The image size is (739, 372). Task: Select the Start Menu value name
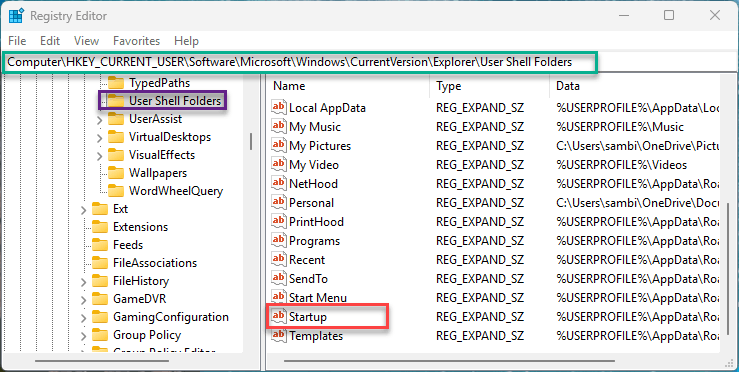point(318,298)
